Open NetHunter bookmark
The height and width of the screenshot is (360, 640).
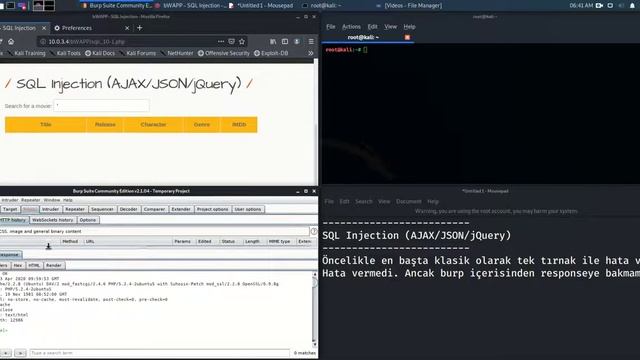point(177,53)
